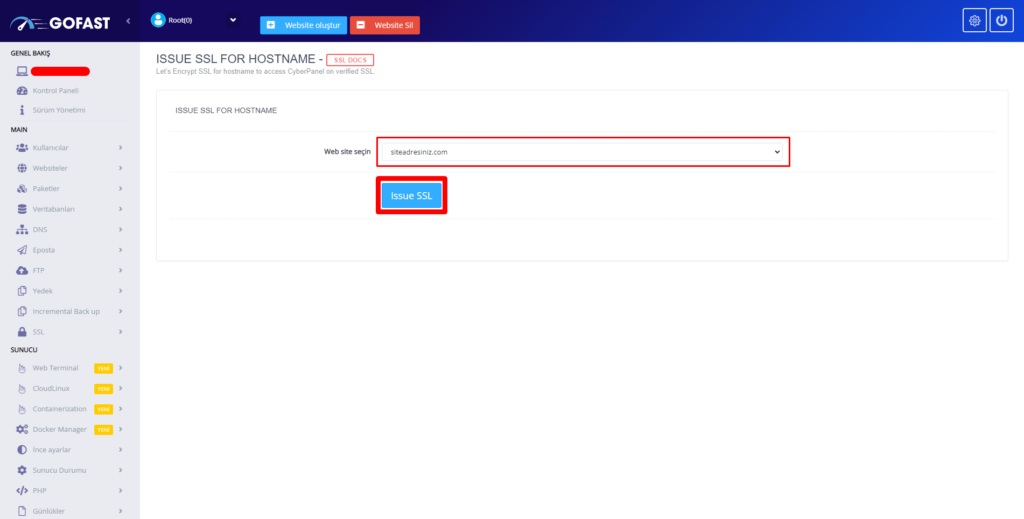
Task: Open the Web site seçin dropdown
Action: [583, 152]
